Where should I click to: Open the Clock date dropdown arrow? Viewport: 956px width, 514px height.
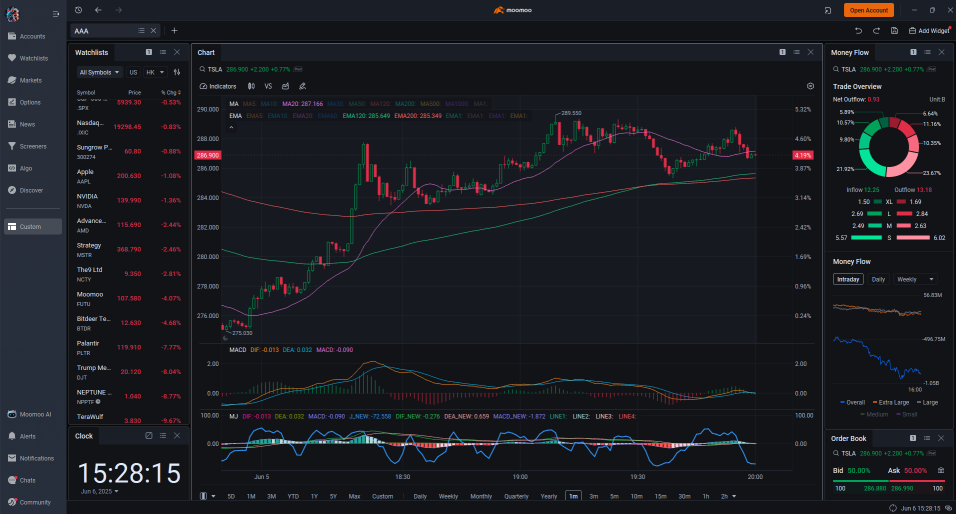pyautogui.click(x=116, y=491)
